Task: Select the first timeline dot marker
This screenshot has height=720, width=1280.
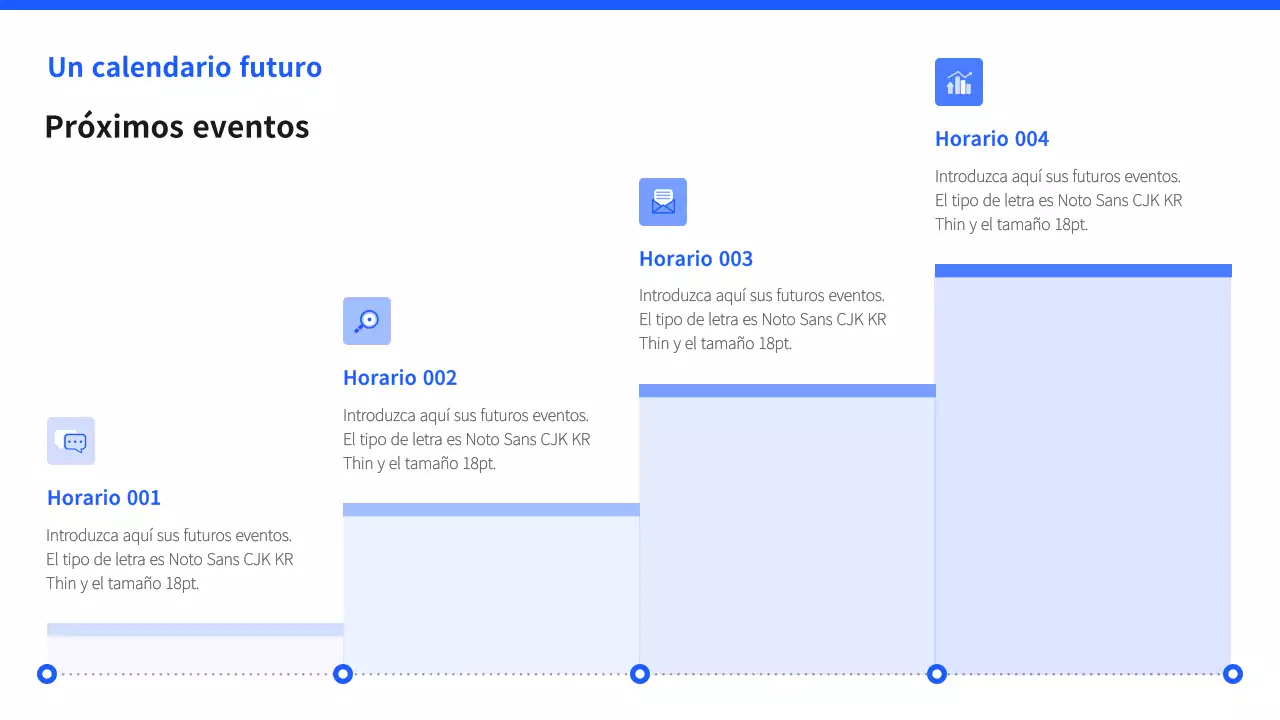Action: [46, 674]
